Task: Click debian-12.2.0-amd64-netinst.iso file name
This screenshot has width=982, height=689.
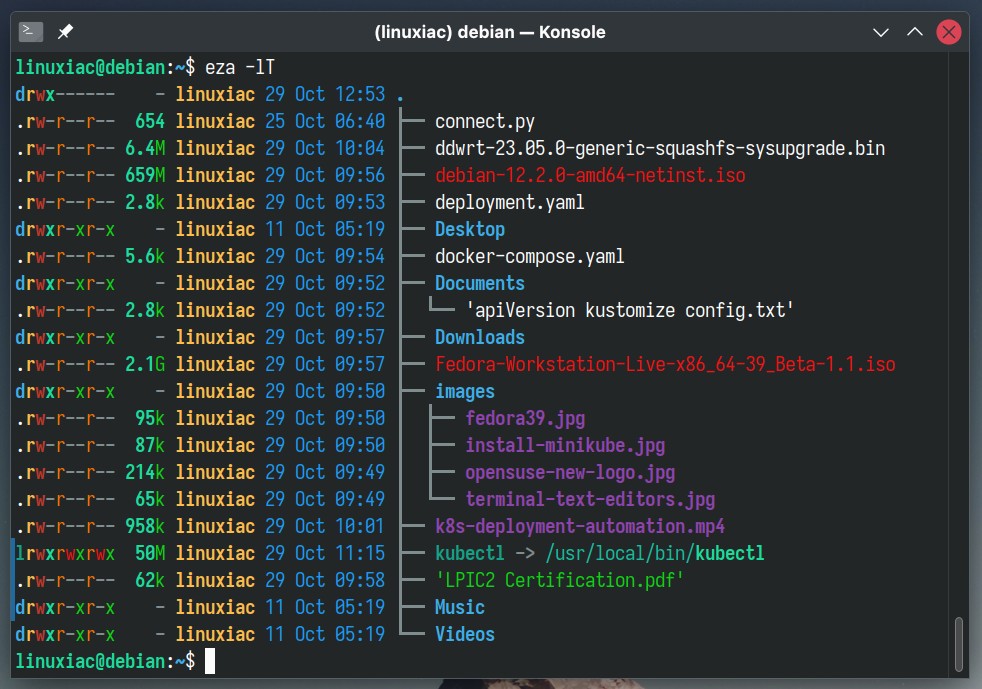Action: click(x=590, y=175)
